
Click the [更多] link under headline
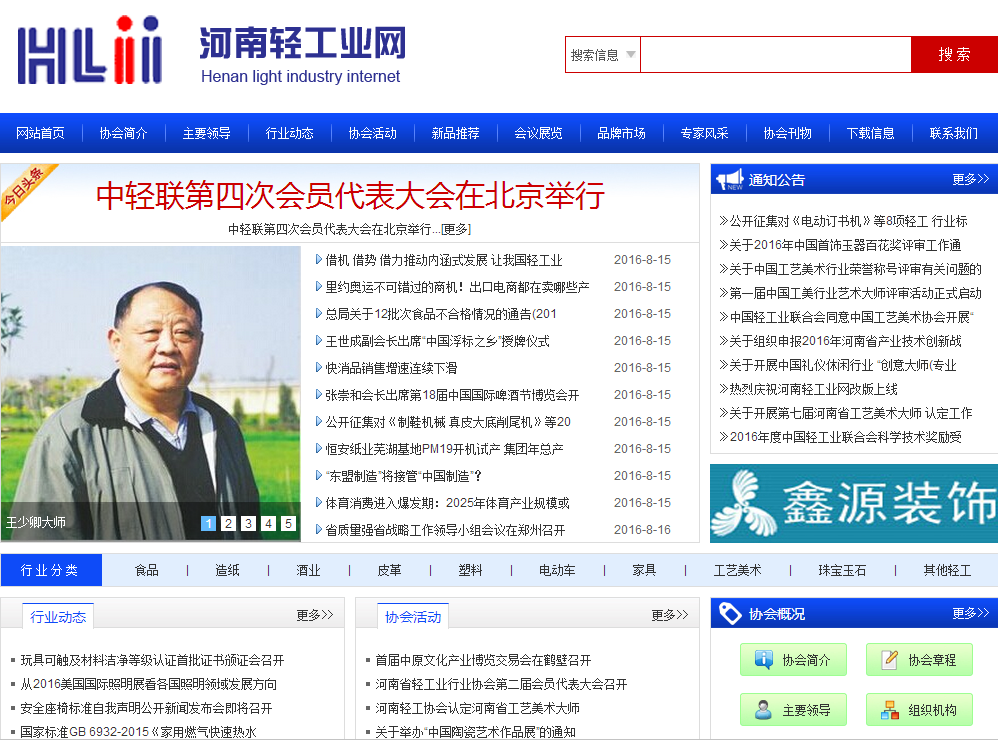pos(456,229)
